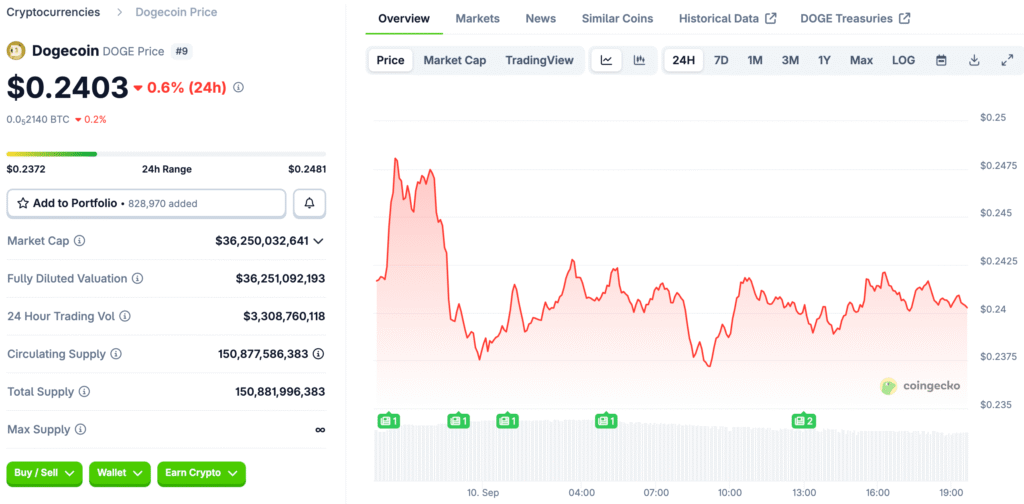Click the price alert bell icon
The height and width of the screenshot is (504, 1024).
[310, 203]
